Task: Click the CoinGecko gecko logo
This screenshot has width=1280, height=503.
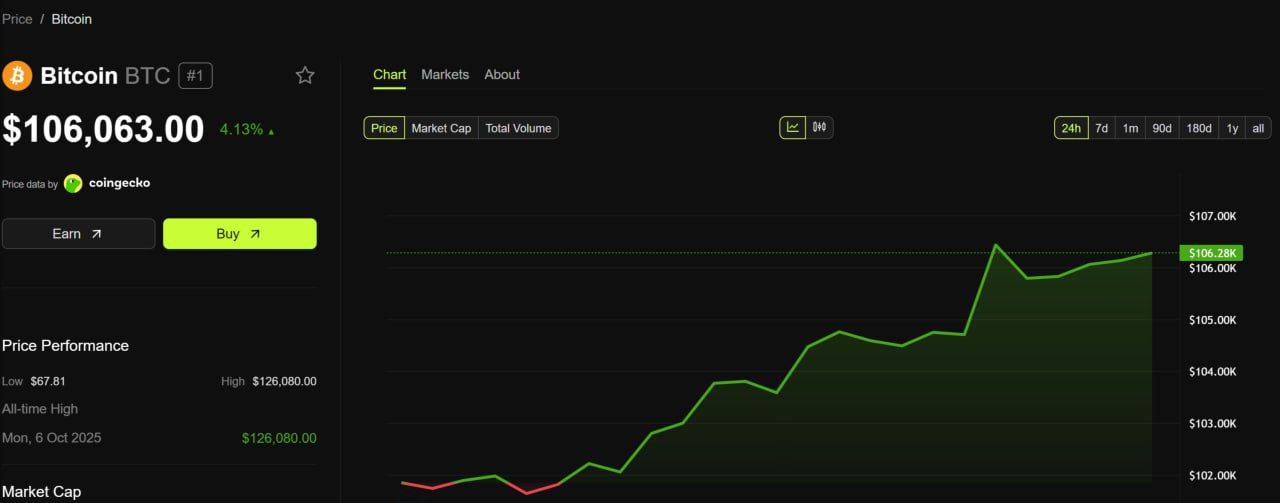Action: tap(73, 183)
